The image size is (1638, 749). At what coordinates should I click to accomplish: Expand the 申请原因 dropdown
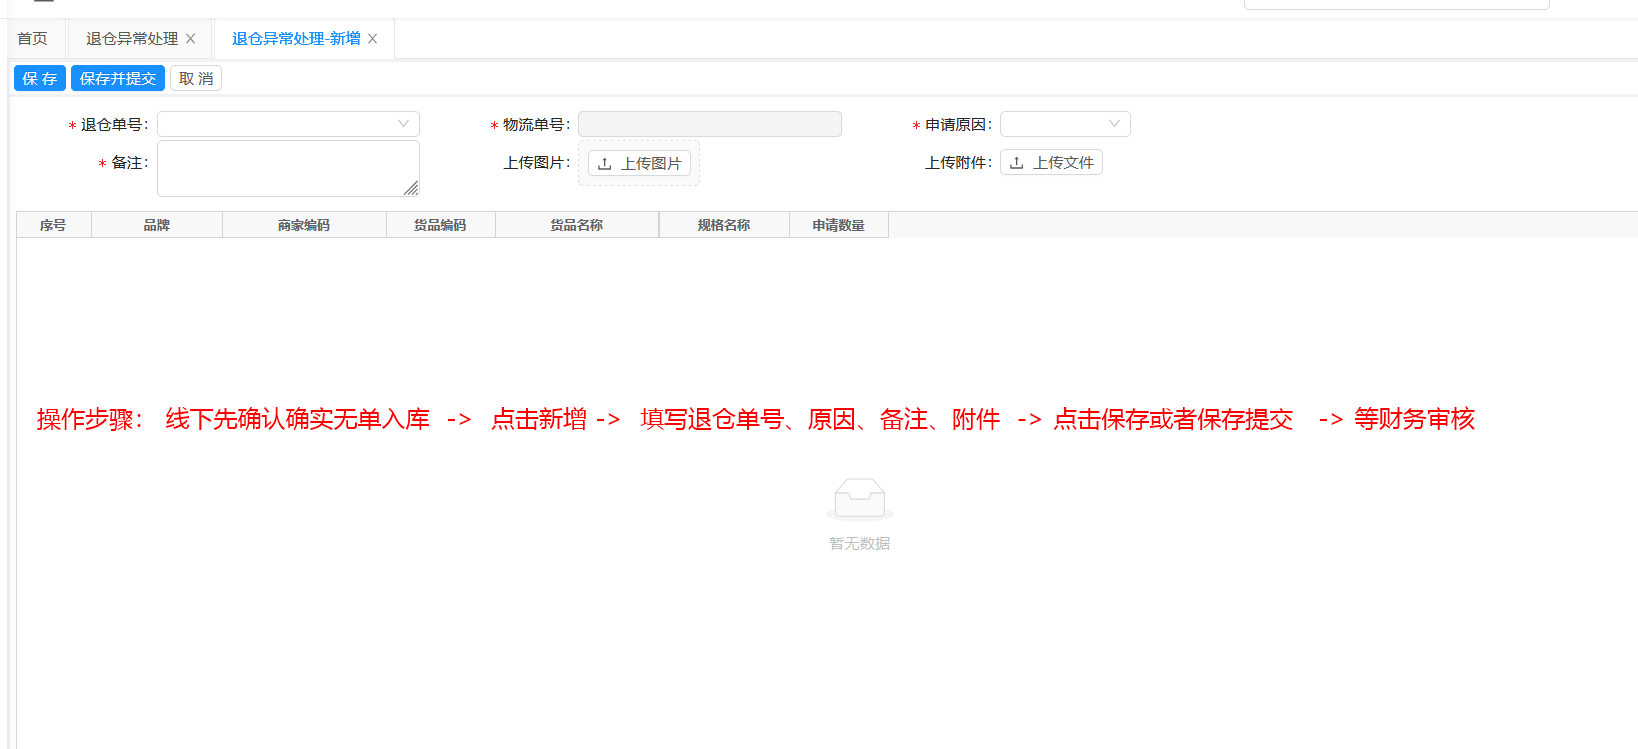[1065, 124]
